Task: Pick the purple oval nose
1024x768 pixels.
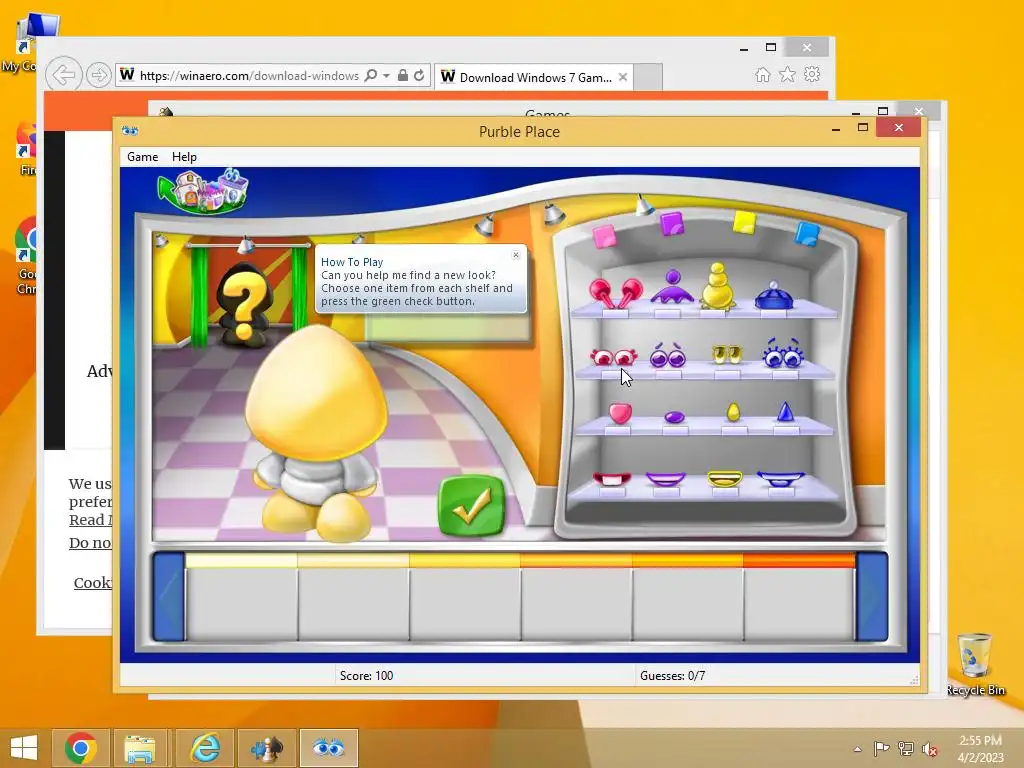Action: coord(674,417)
